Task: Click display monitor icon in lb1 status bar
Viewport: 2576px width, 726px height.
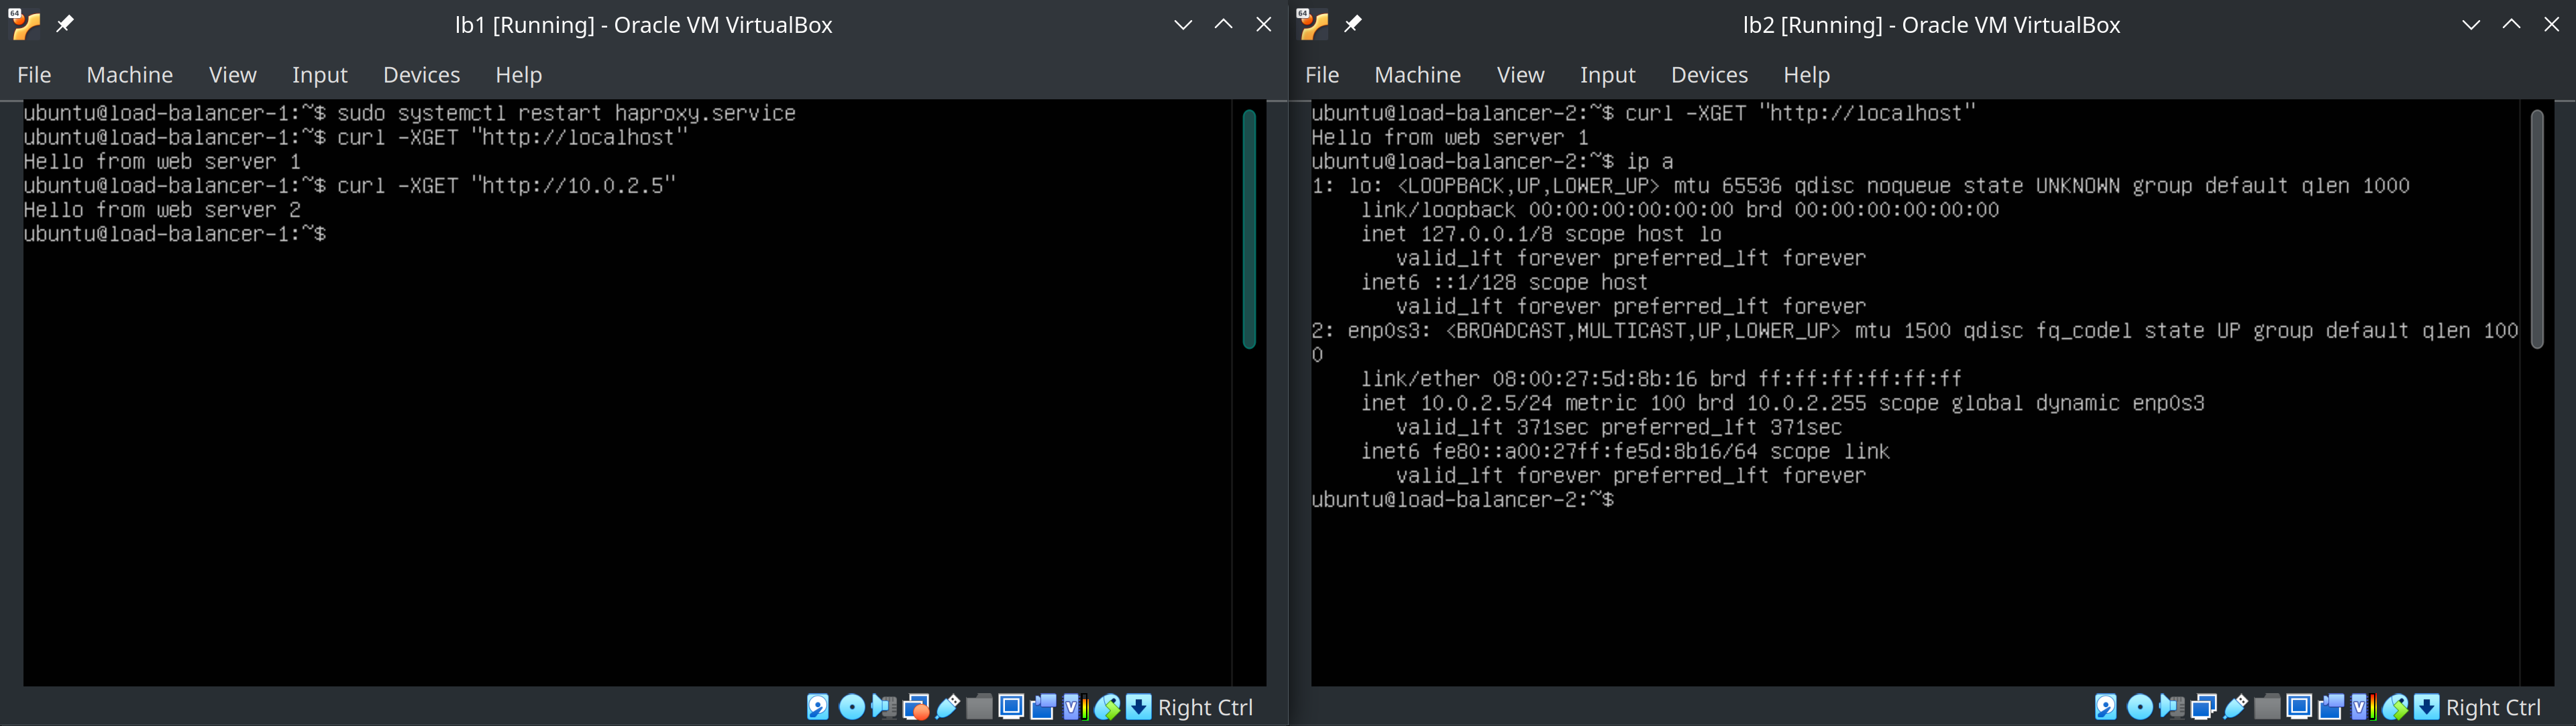Action: coord(1011,707)
